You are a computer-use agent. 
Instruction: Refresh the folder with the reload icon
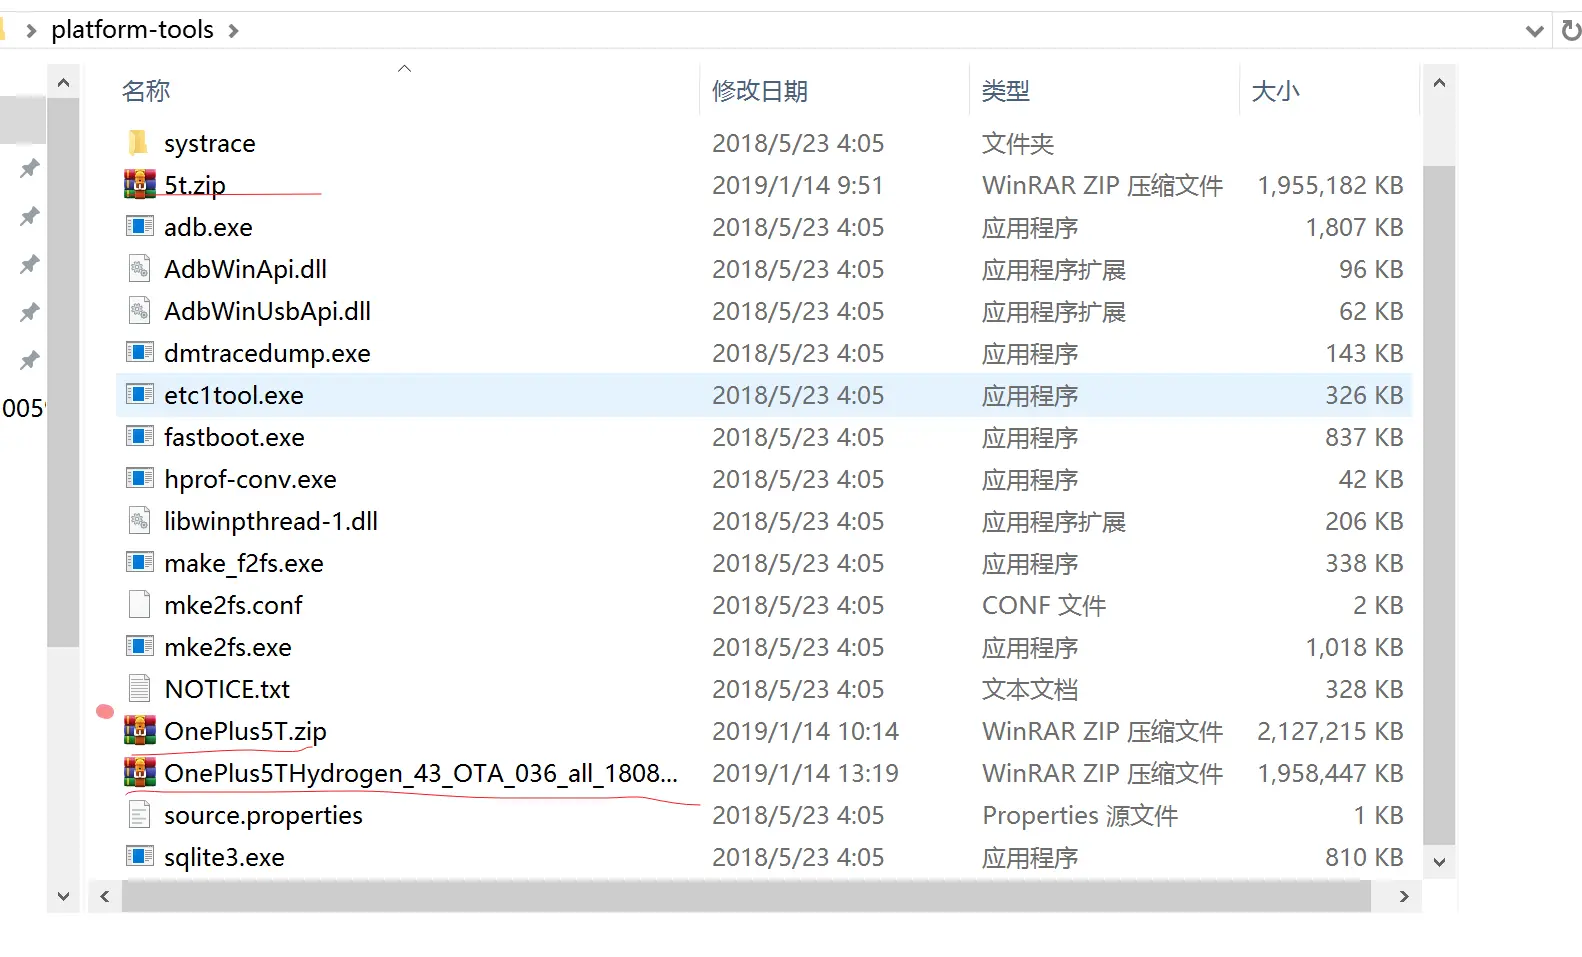click(x=1571, y=30)
